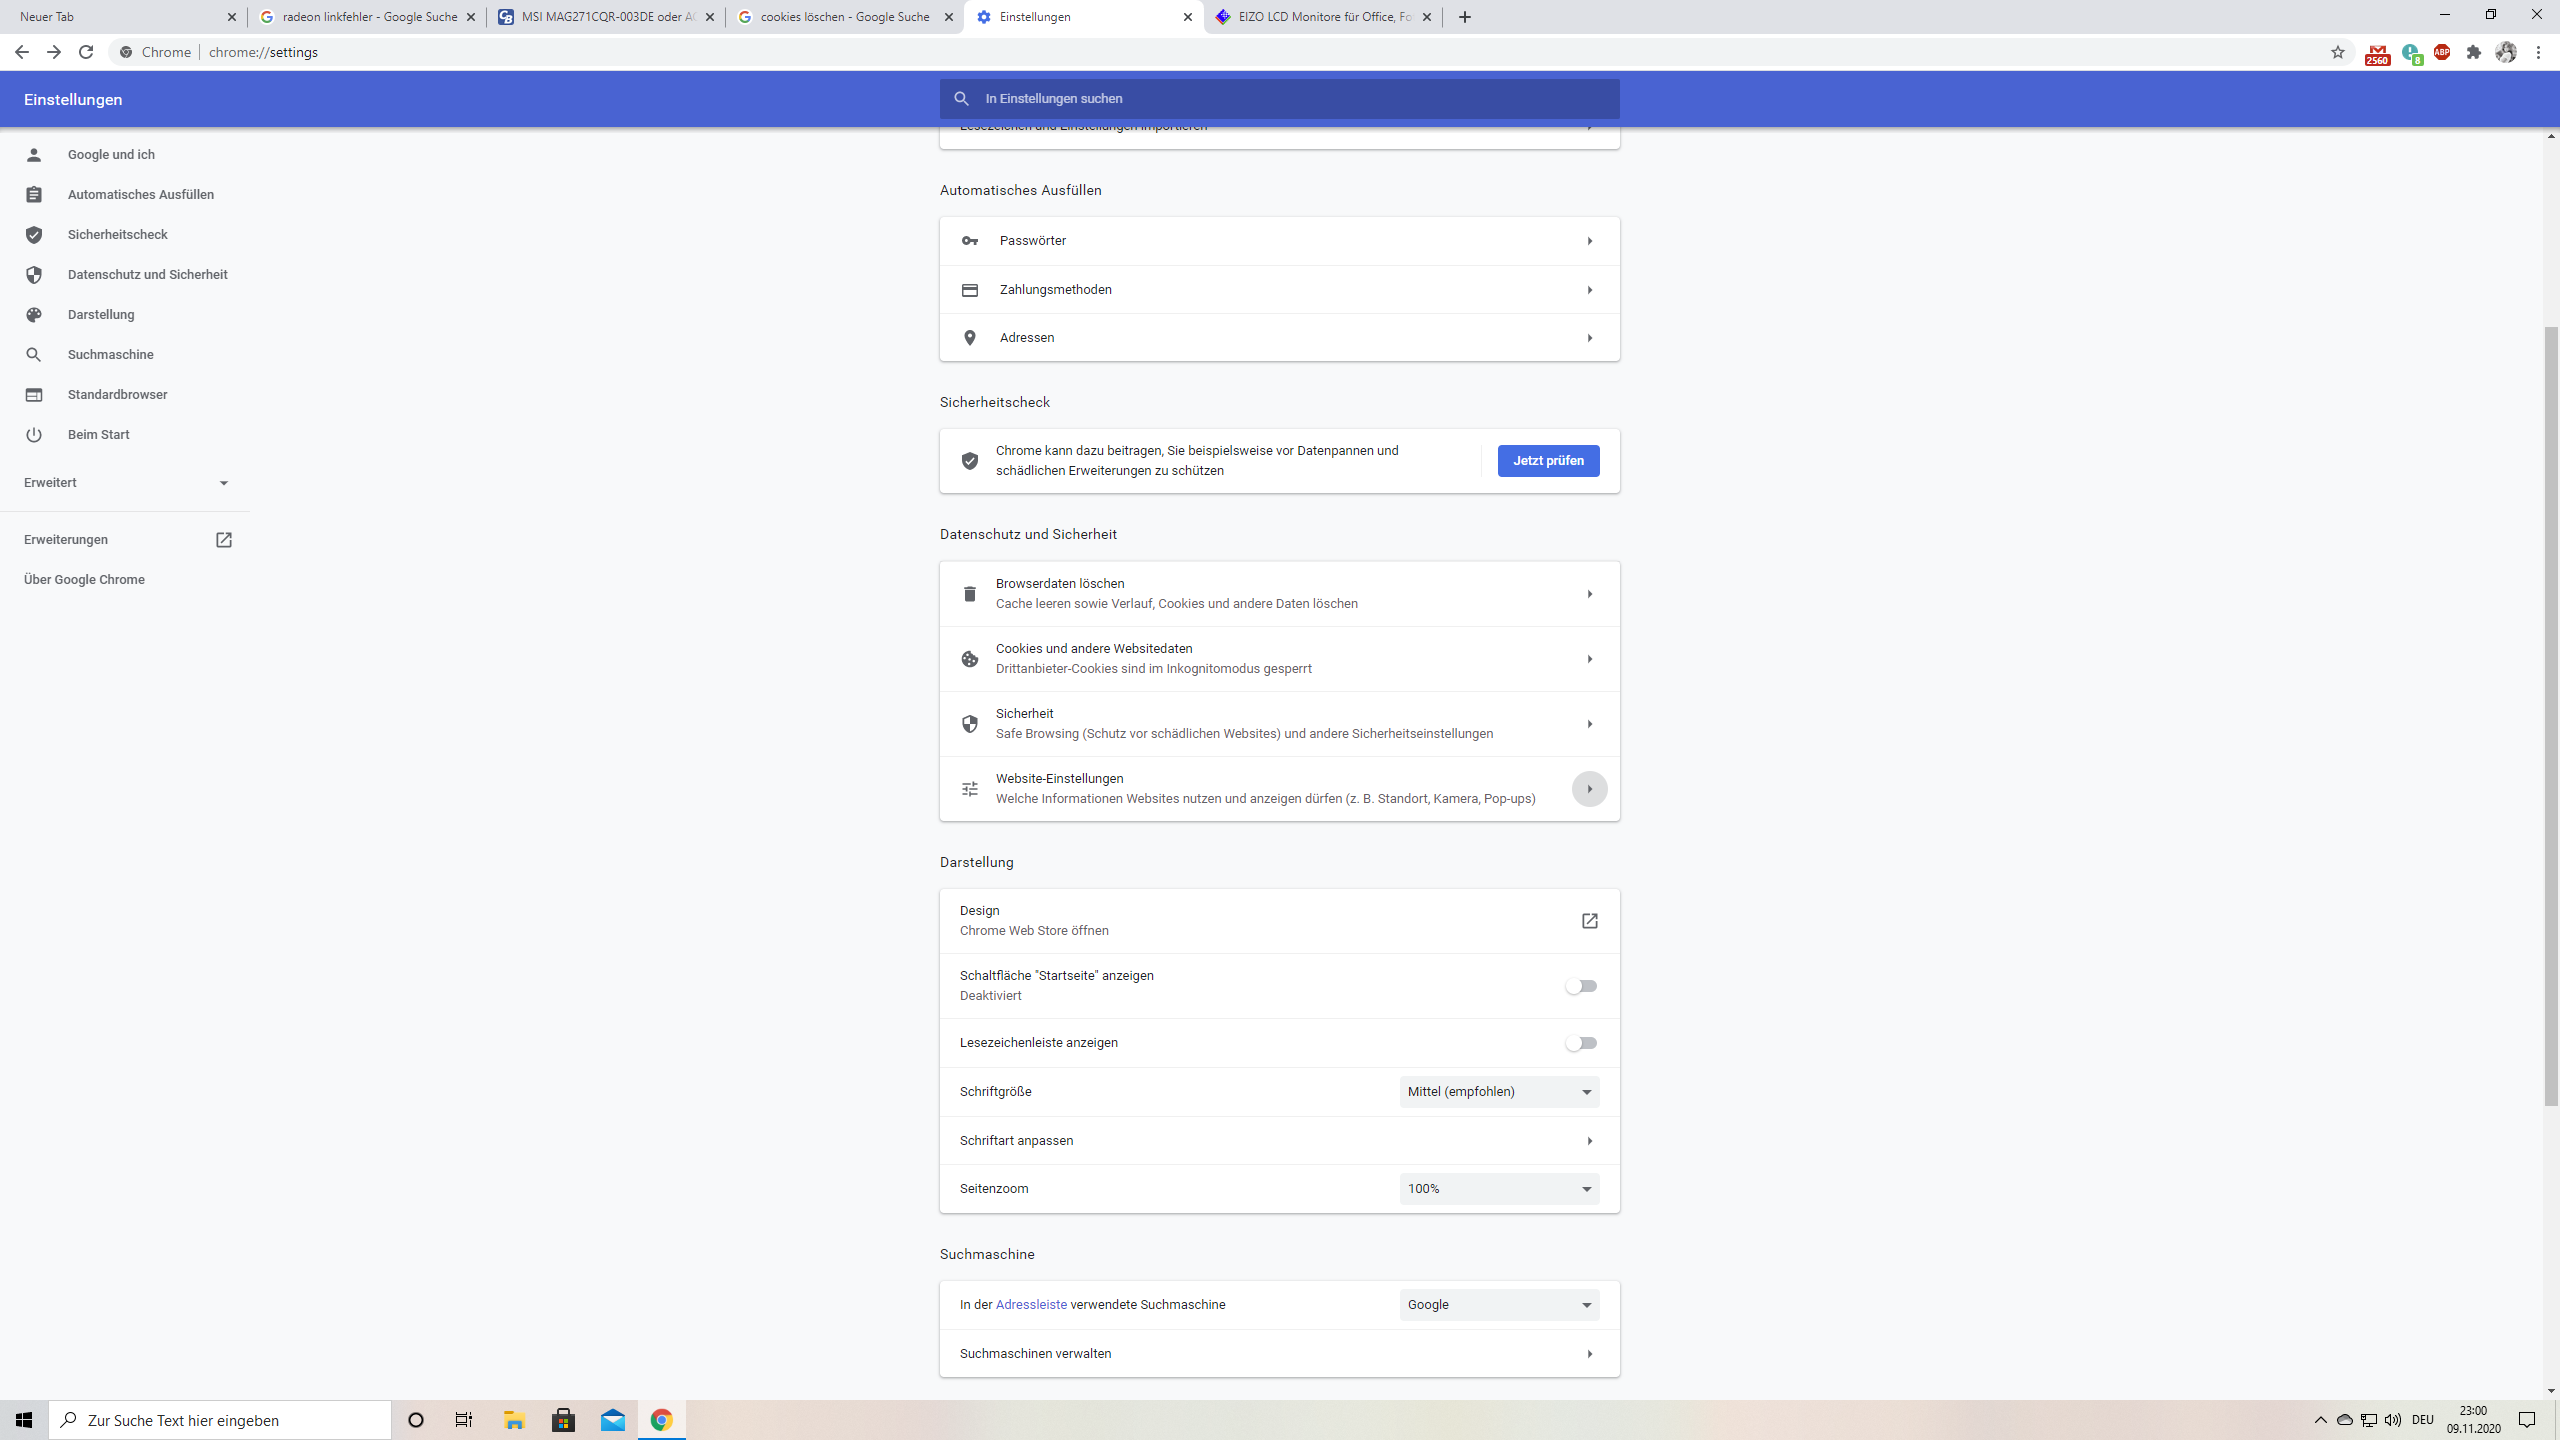Enable Lesezeichenleiste anzeigen toggle
This screenshot has height=1440, width=2560.
(x=1581, y=1043)
